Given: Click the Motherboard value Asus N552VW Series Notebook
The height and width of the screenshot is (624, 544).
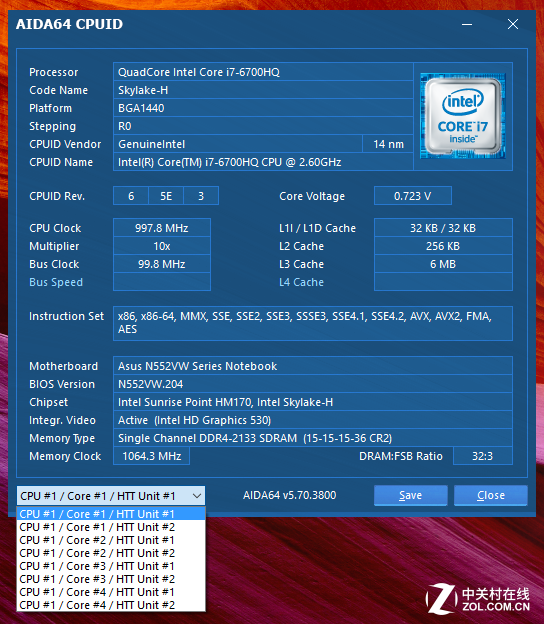Looking at the screenshot, I should [313, 366].
